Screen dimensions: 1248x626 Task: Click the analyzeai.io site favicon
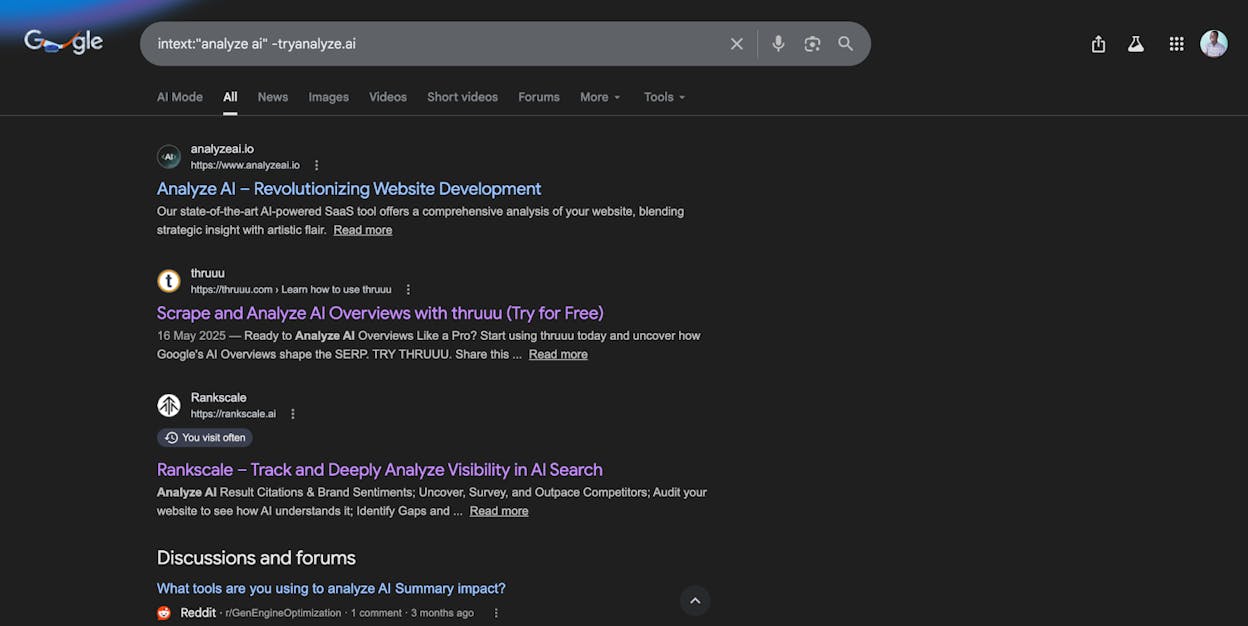(x=169, y=157)
